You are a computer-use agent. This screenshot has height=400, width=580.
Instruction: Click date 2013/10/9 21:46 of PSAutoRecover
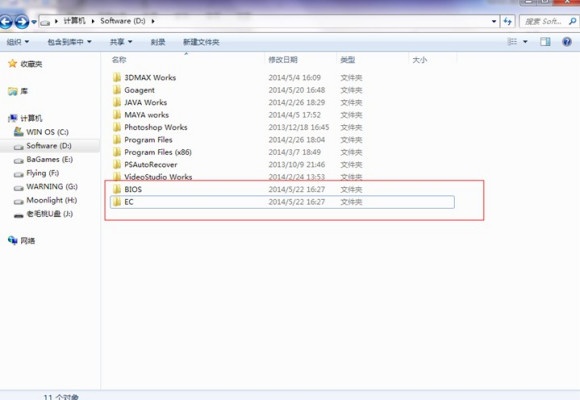pyautogui.click(x=297, y=164)
